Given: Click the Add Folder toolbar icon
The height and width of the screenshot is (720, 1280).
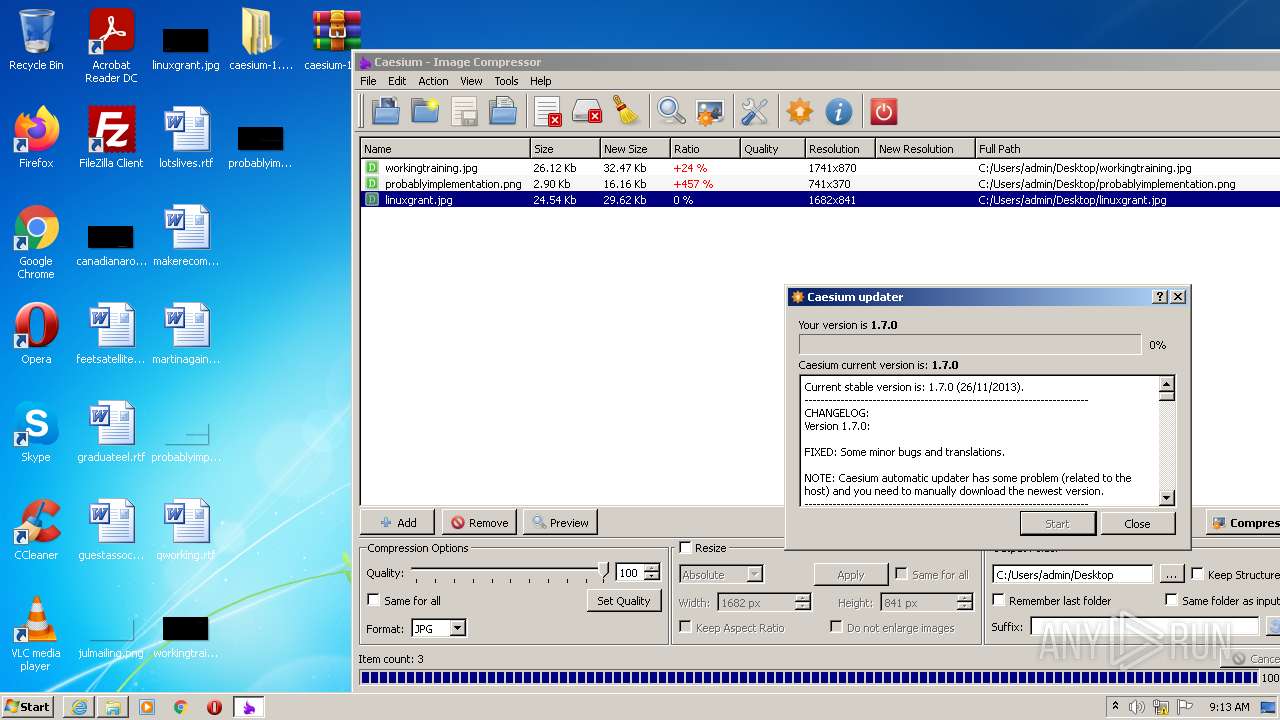Looking at the screenshot, I should point(425,111).
